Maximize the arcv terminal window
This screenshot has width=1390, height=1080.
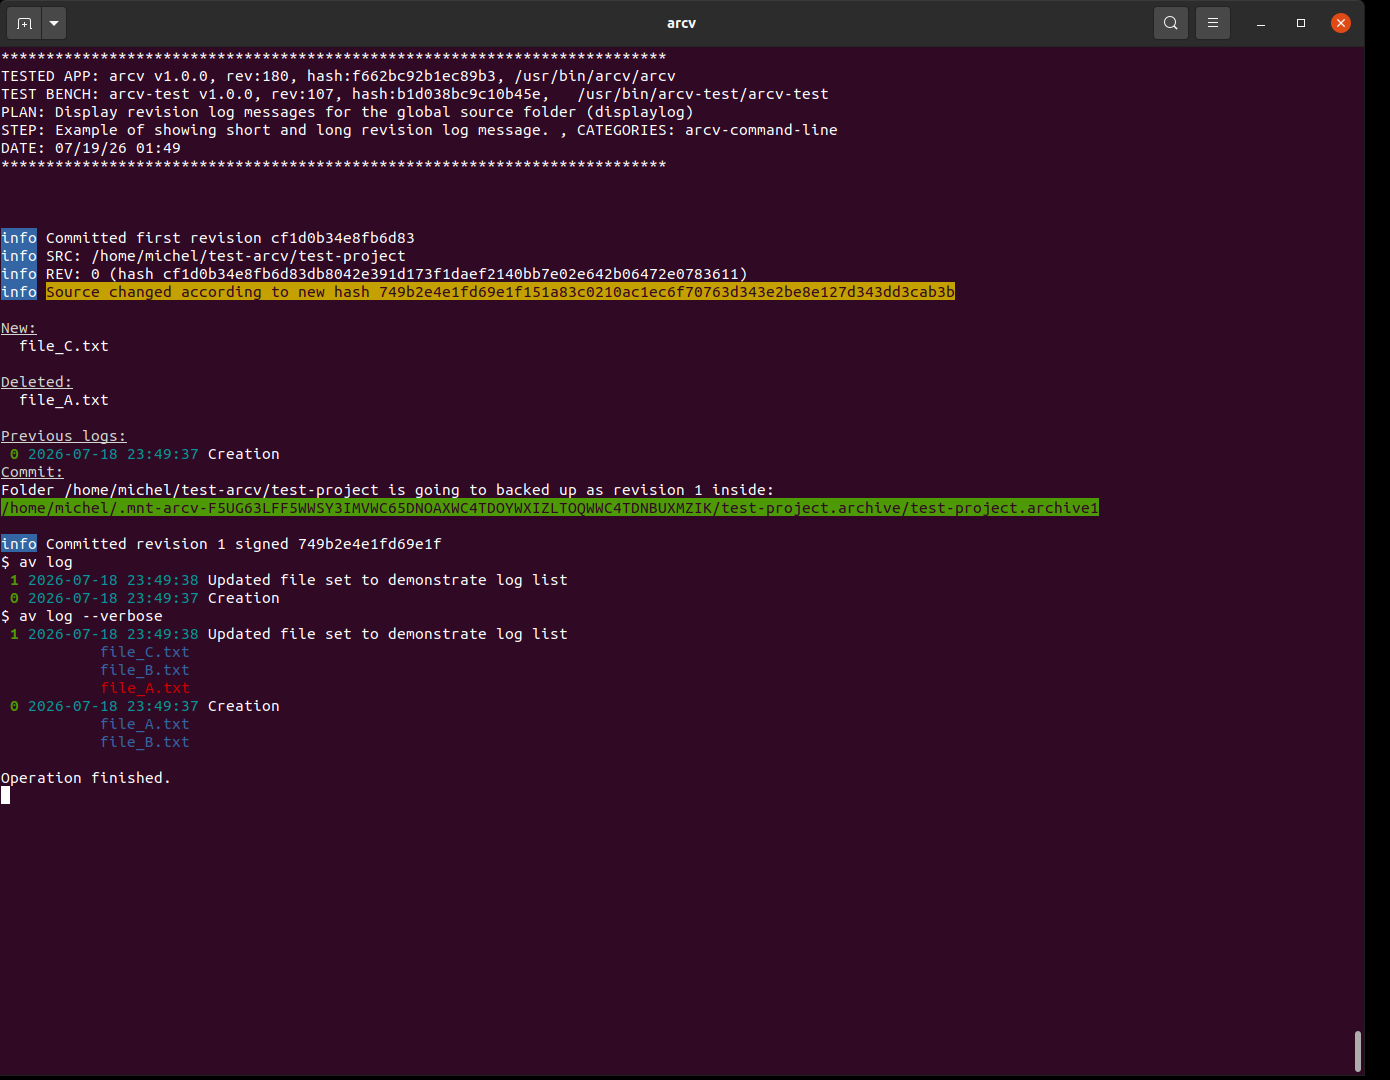pos(1301,23)
